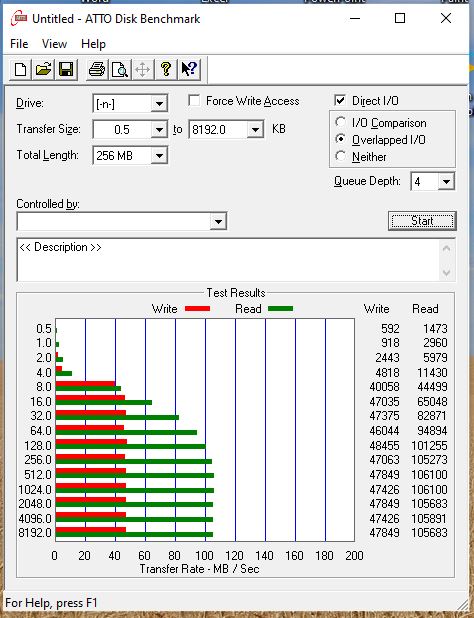
Task: Click the write value 40058
Action: point(384,387)
